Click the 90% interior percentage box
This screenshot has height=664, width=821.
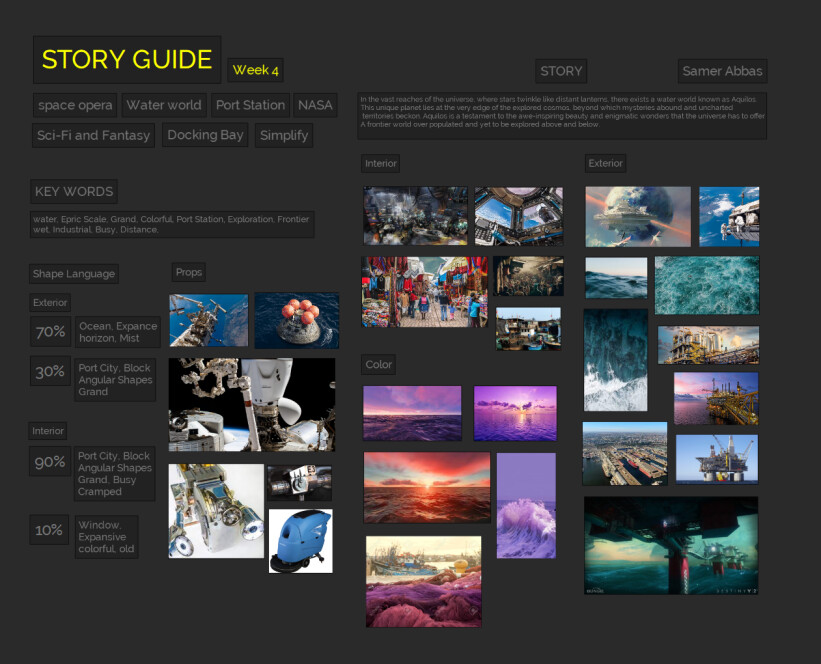coord(50,462)
